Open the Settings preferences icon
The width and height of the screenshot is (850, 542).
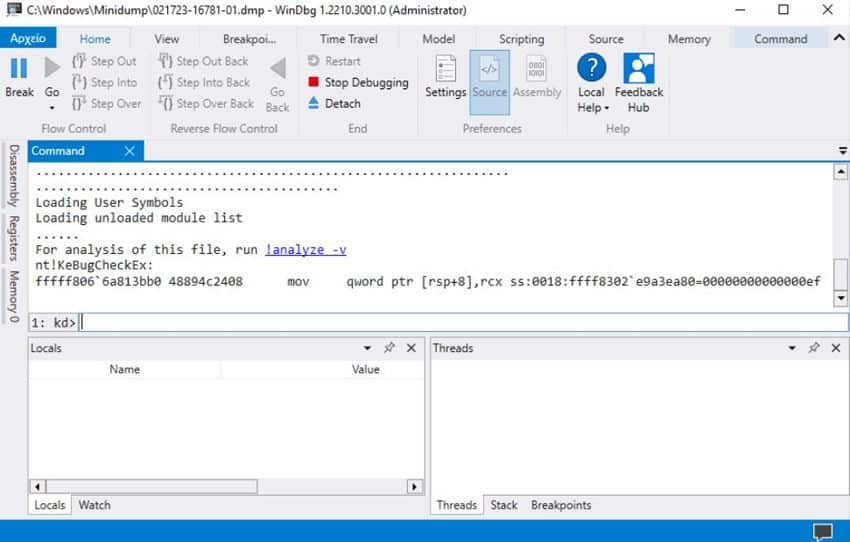click(446, 69)
